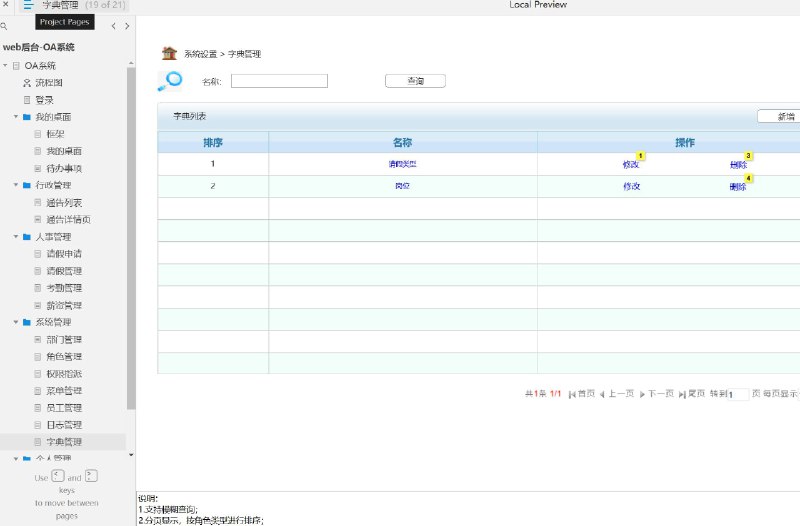Select the 流程图 flowchart page icon
The image size is (800, 526).
click(x=27, y=83)
